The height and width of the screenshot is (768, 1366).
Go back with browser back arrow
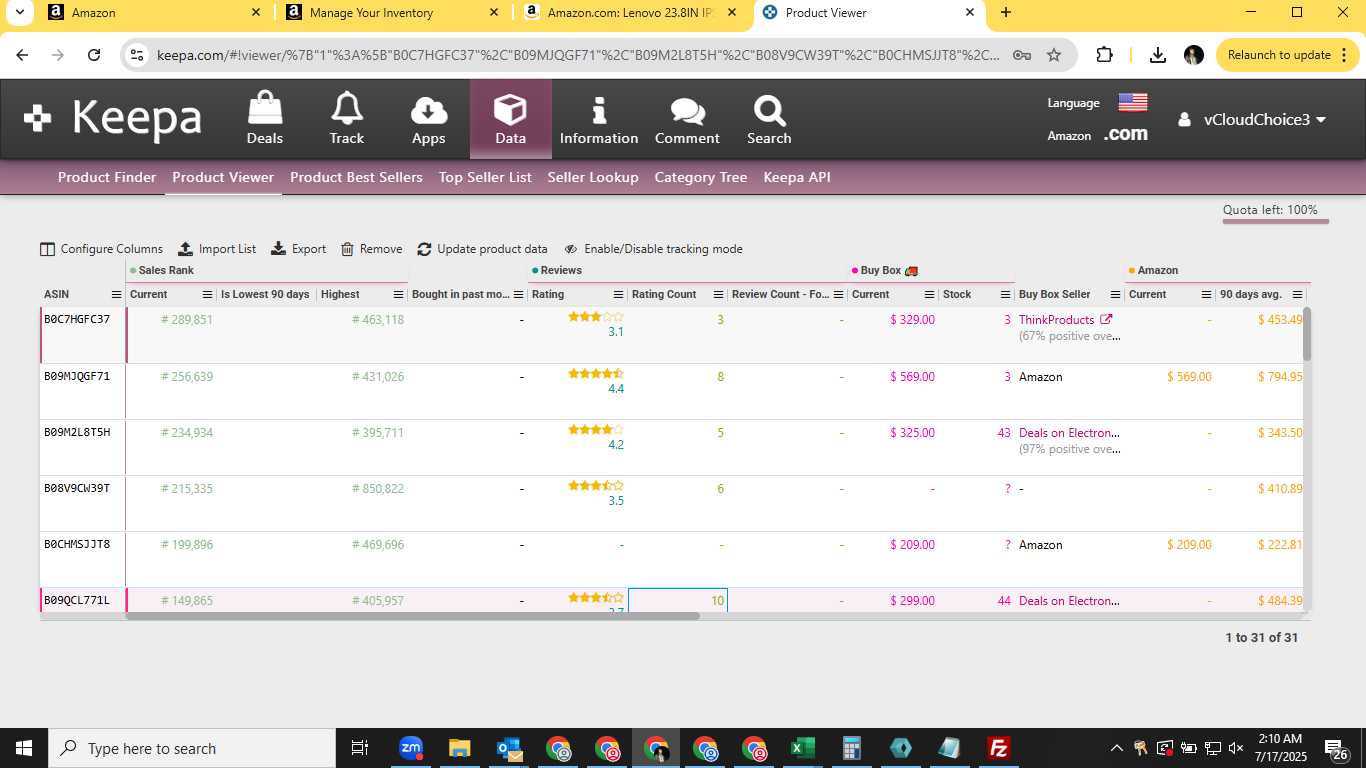tap(22, 55)
